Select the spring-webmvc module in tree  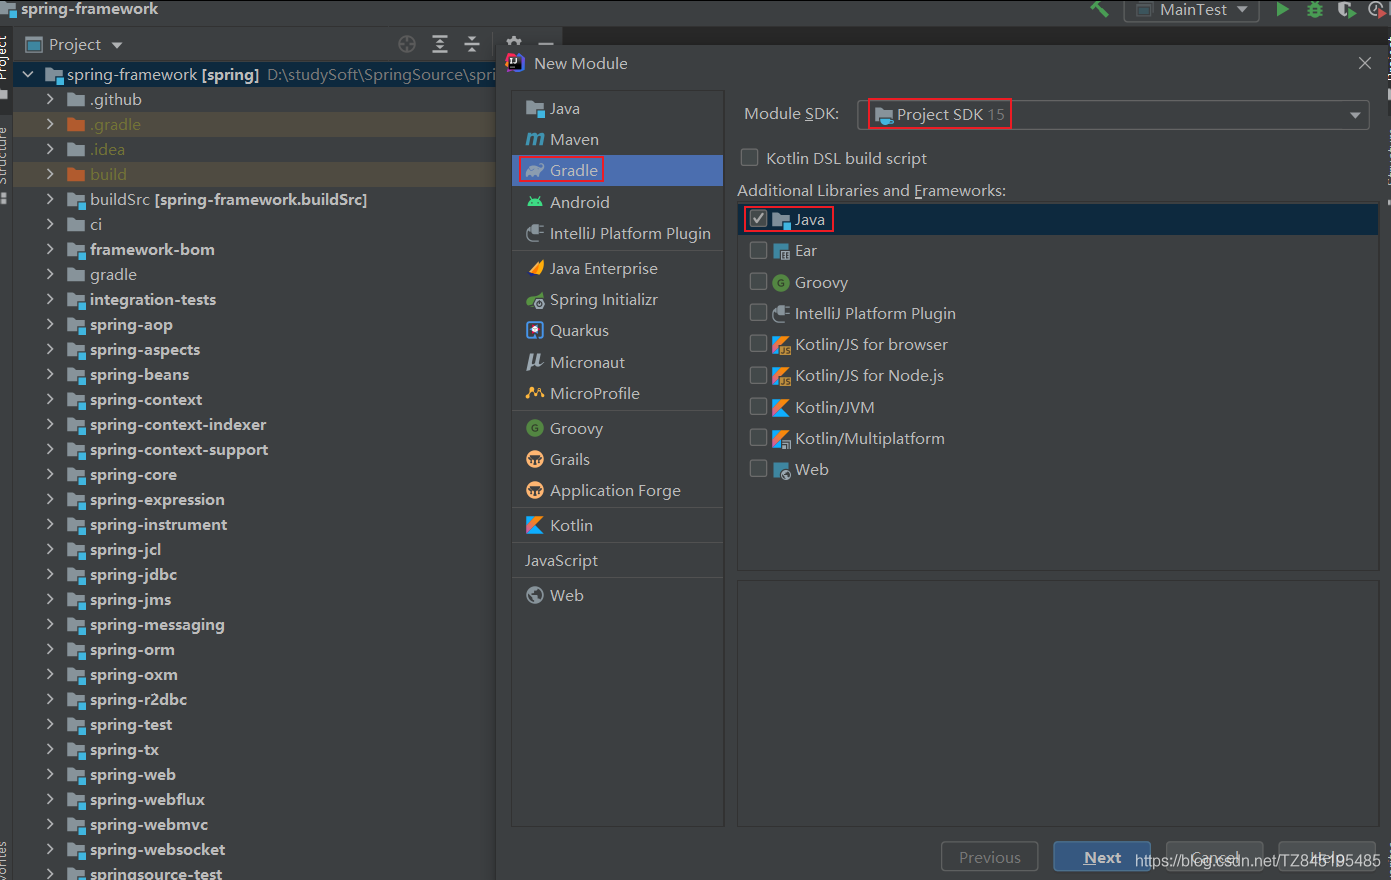pos(149,824)
